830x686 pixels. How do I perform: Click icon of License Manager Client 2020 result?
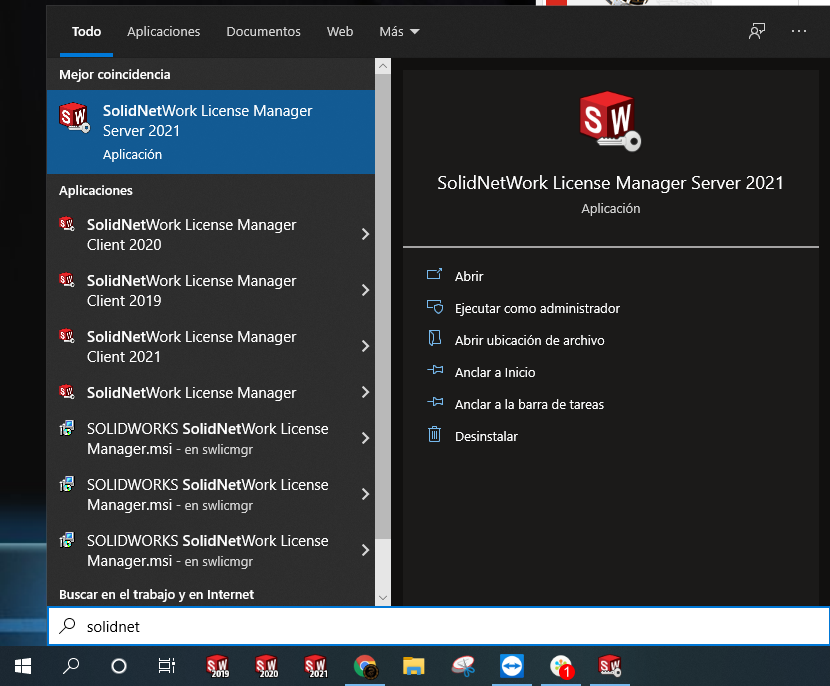pyautogui.click(x=67, y=224)
